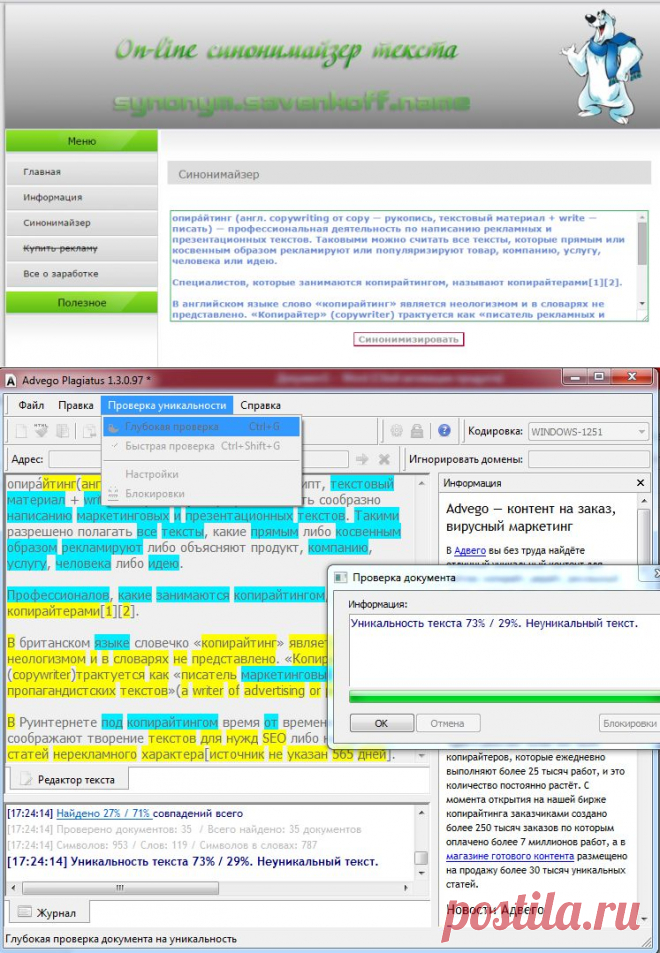The width and height of the screenshot is (660, 953).
Task: Click the journal vertical scrollbar thumb
Action: pos(421,857)
